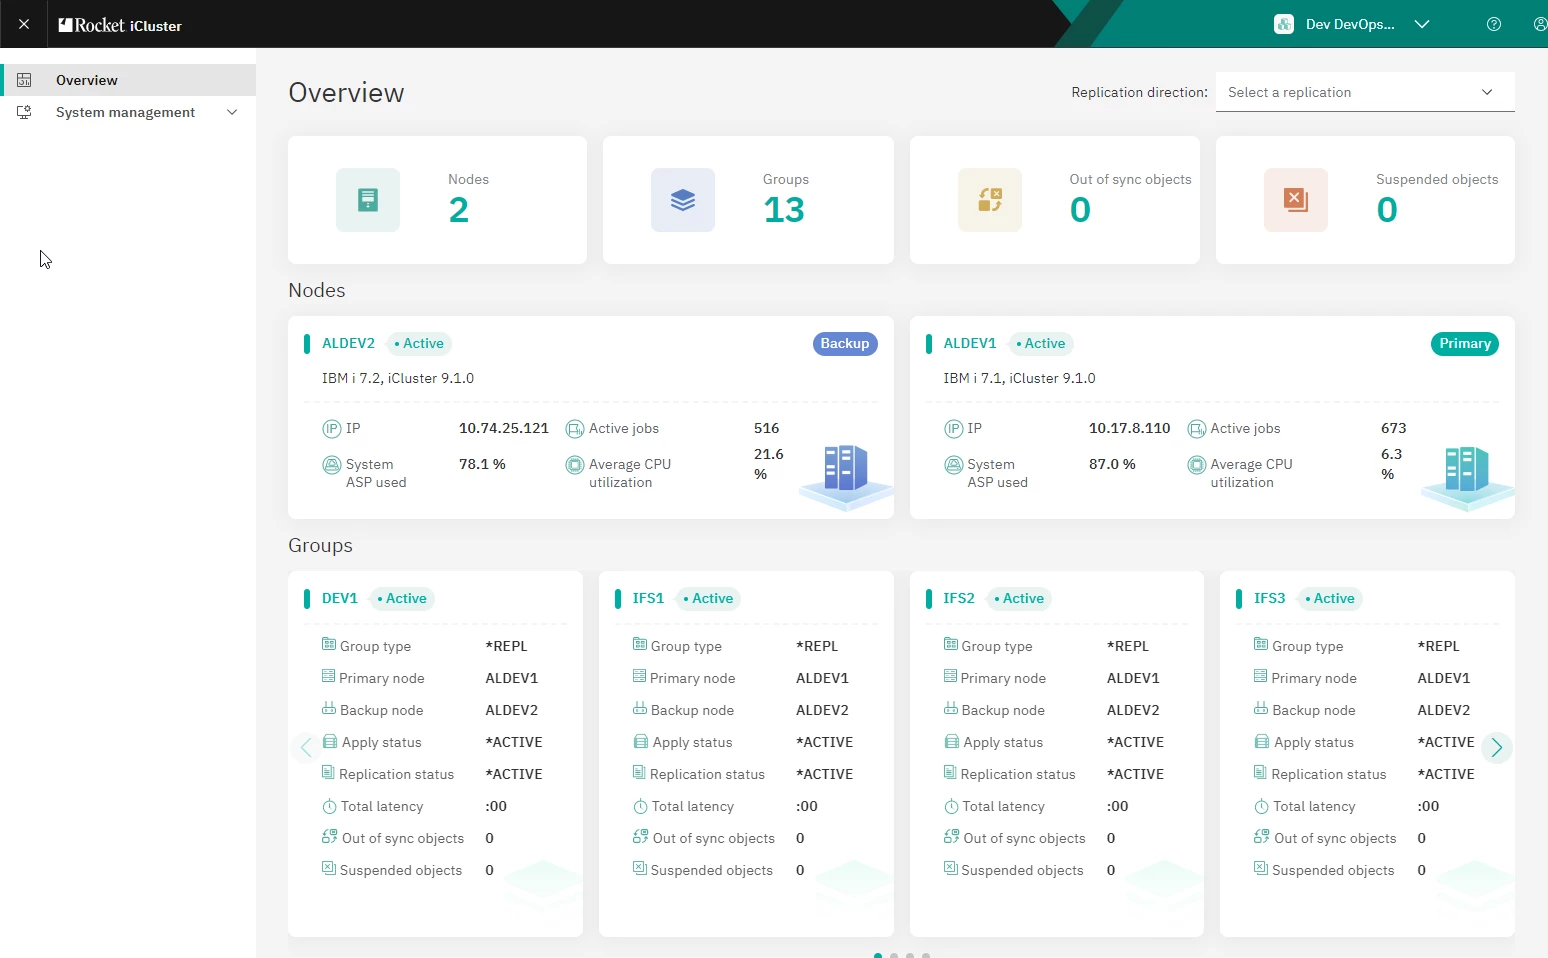Open the ALDEV1 node link

click(x=970, y=343)
